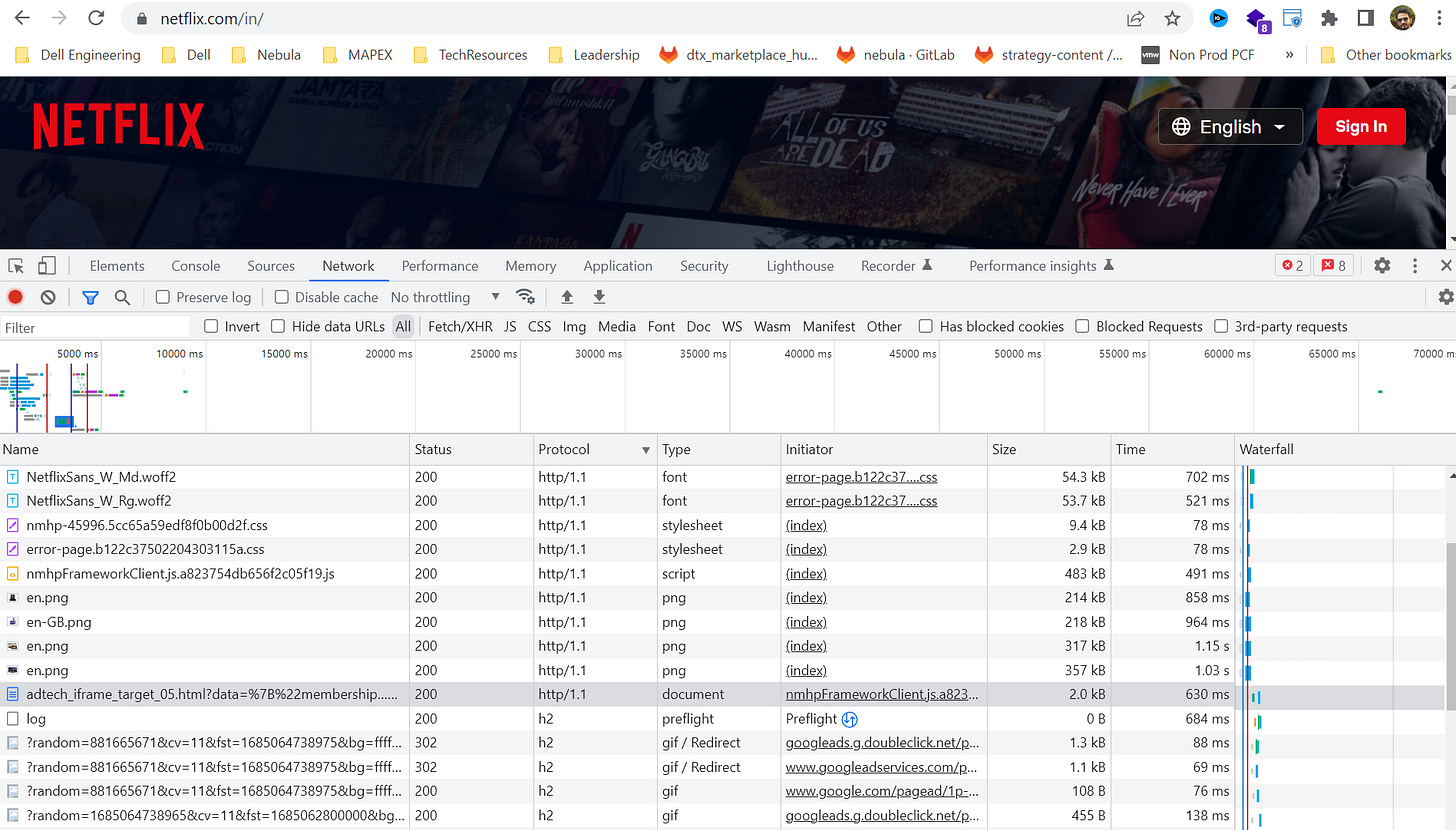This screenshot has width=1456, height=830.
Task: Switch to the Elements tab
Action: (x=117, y=266)
